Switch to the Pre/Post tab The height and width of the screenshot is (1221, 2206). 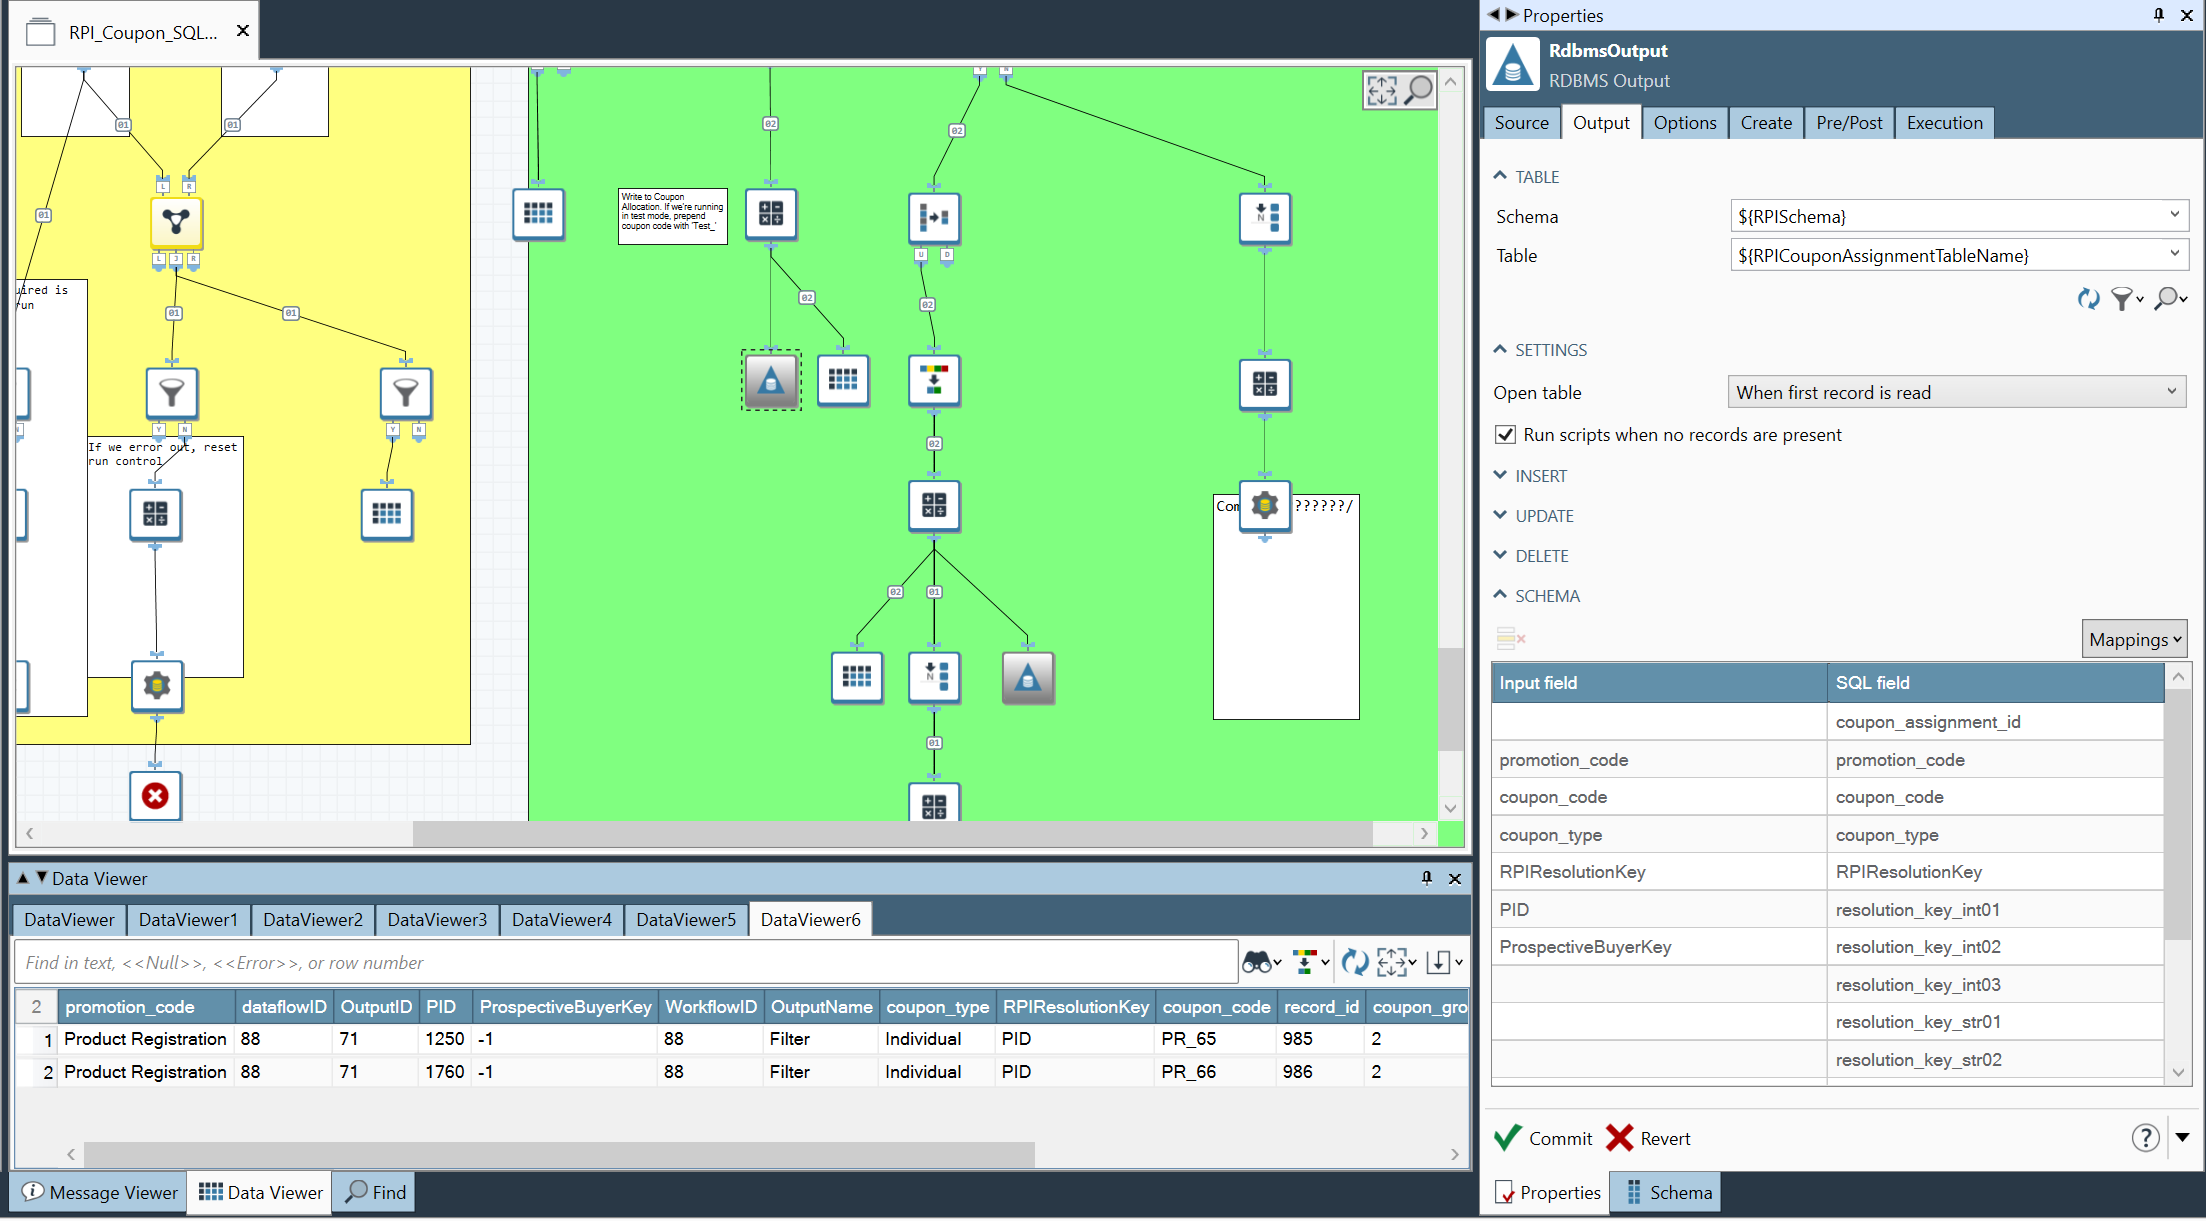[x=1848, y=123]
